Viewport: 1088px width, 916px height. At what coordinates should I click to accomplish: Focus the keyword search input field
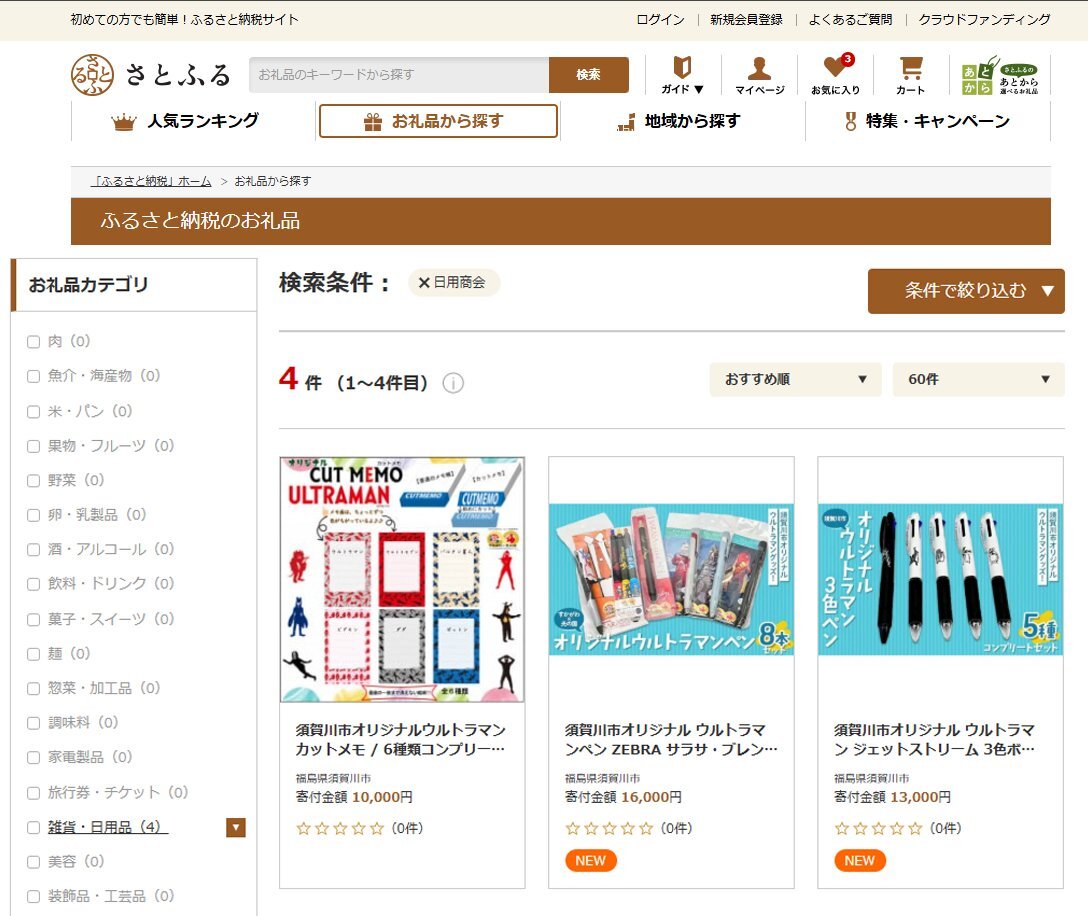pyautogui.click(x=399, y=75)
